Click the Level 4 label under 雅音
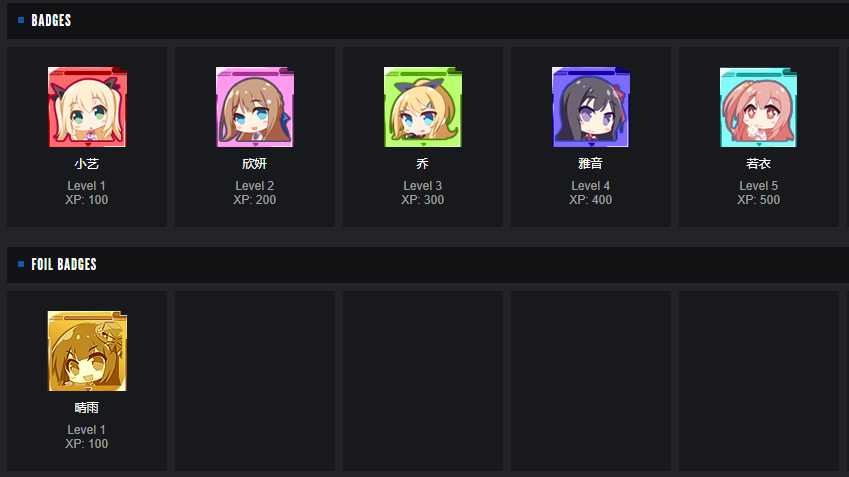Viewport: 849px width, 477px height. pos(590,186)
